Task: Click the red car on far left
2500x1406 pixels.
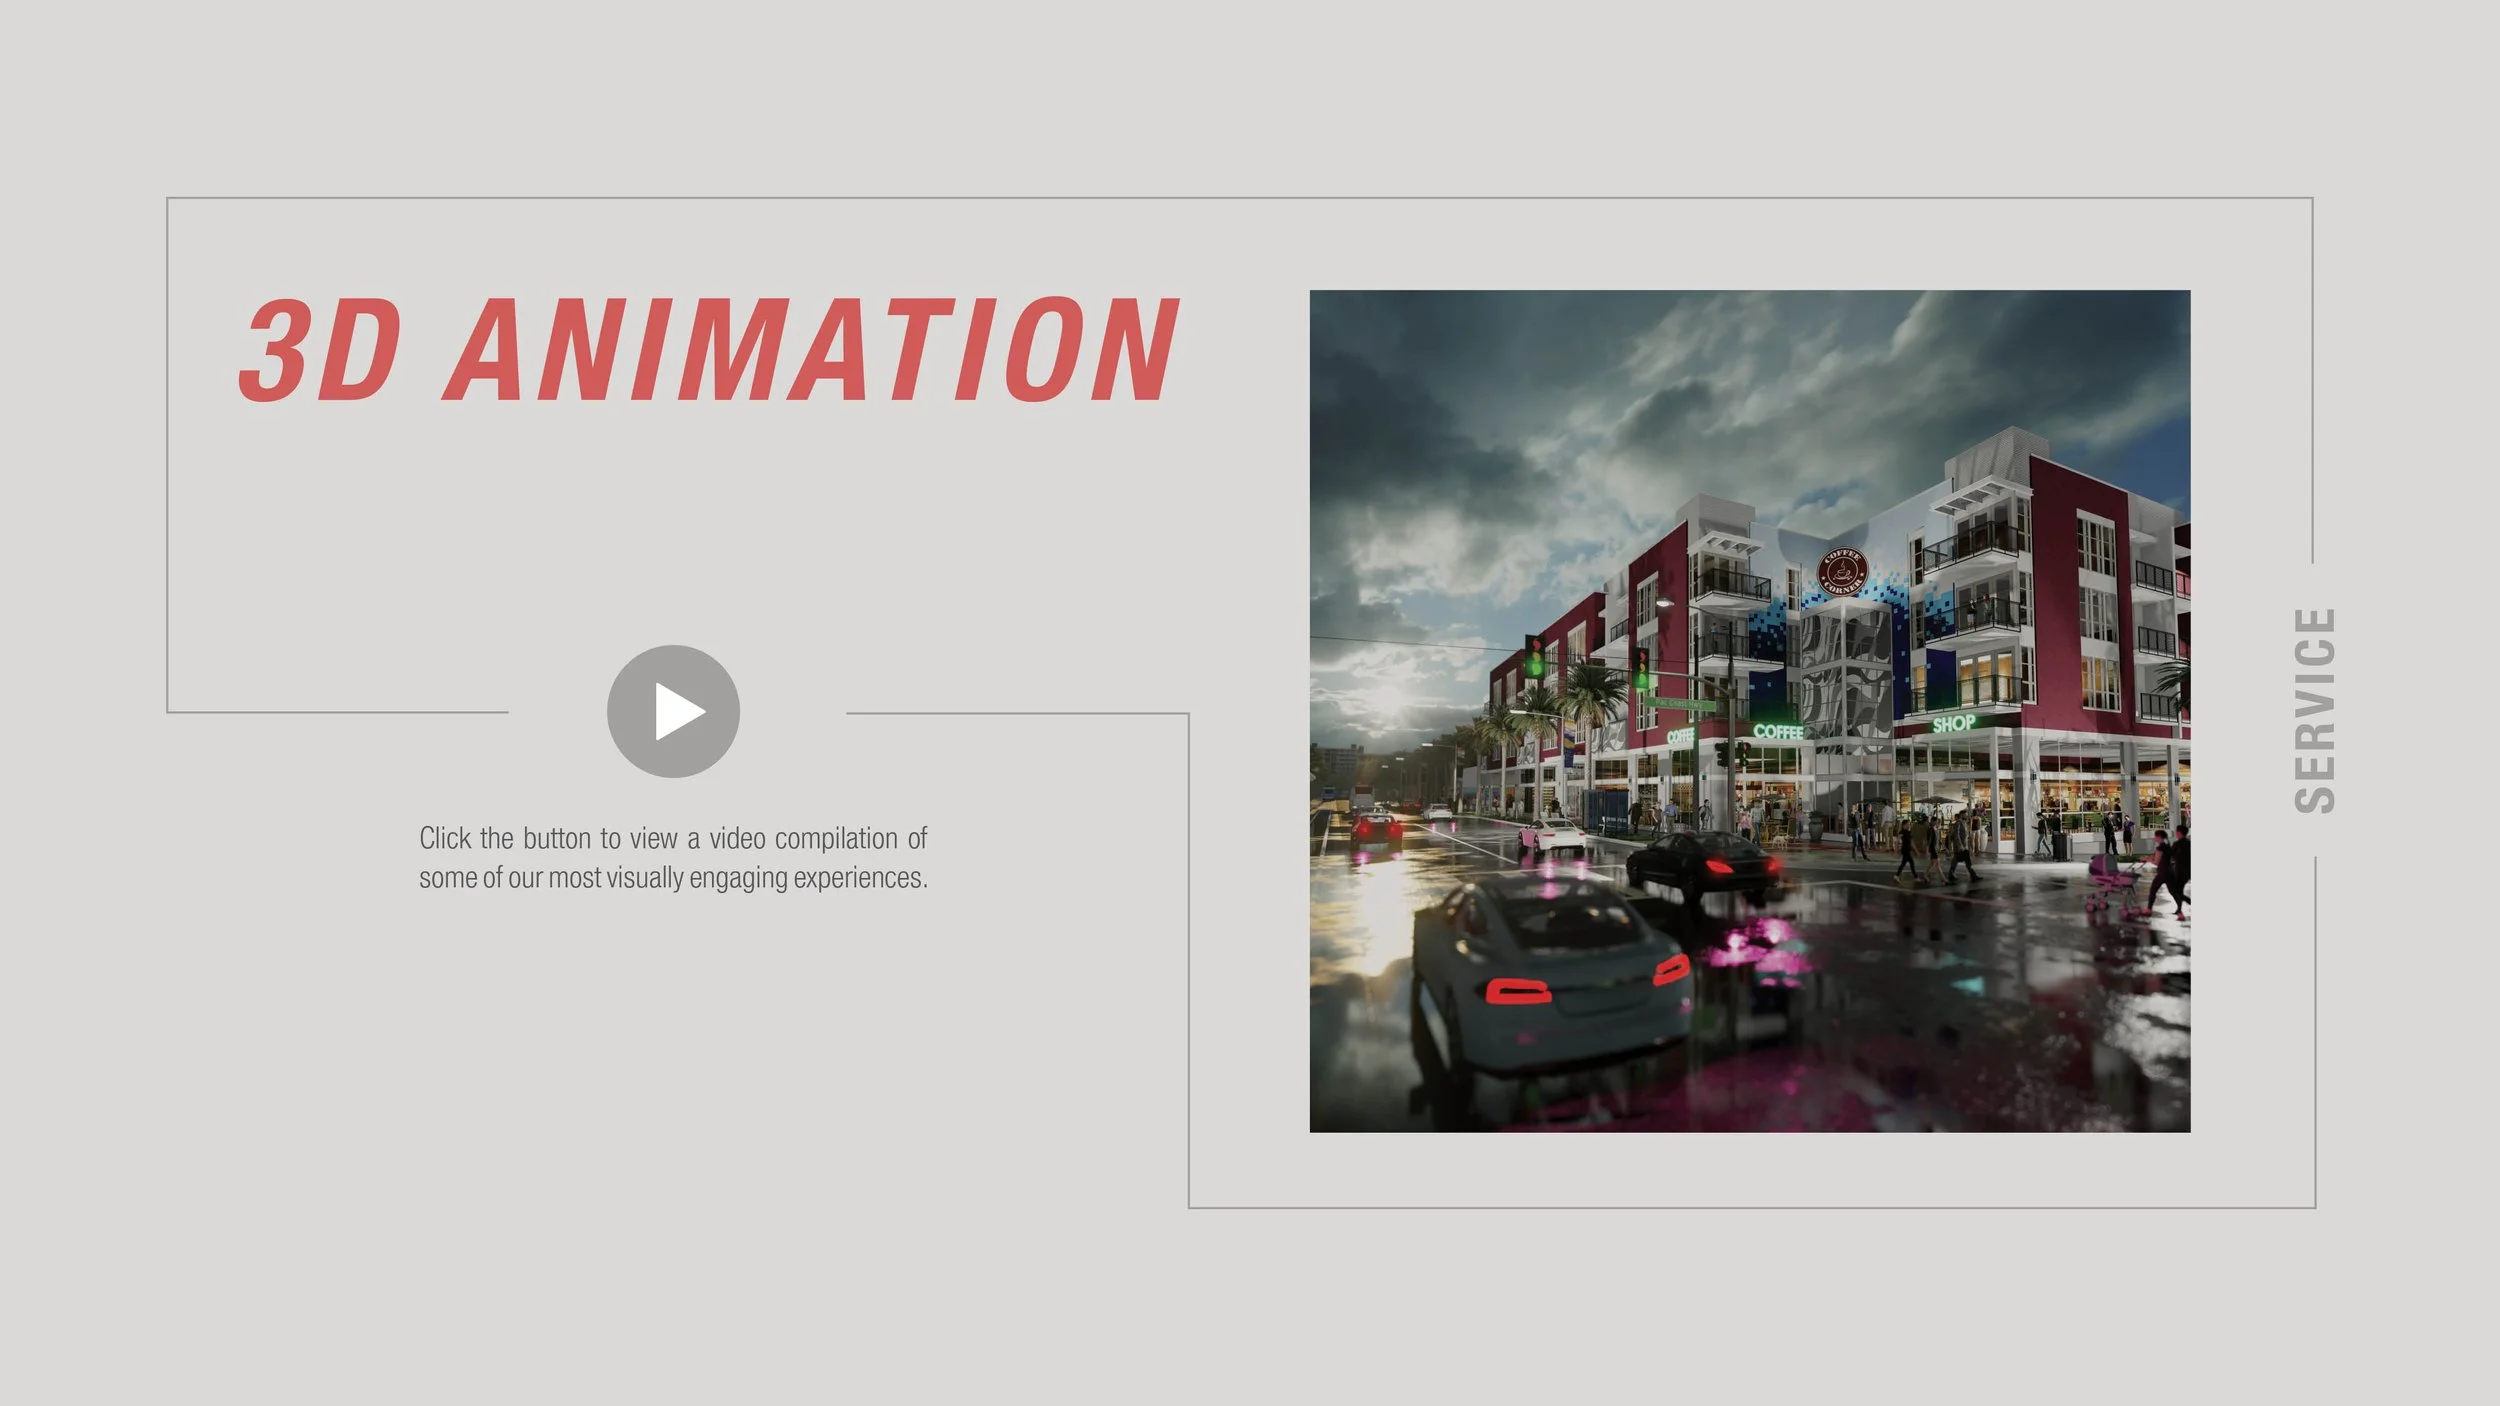Action: coord(1377,827)
